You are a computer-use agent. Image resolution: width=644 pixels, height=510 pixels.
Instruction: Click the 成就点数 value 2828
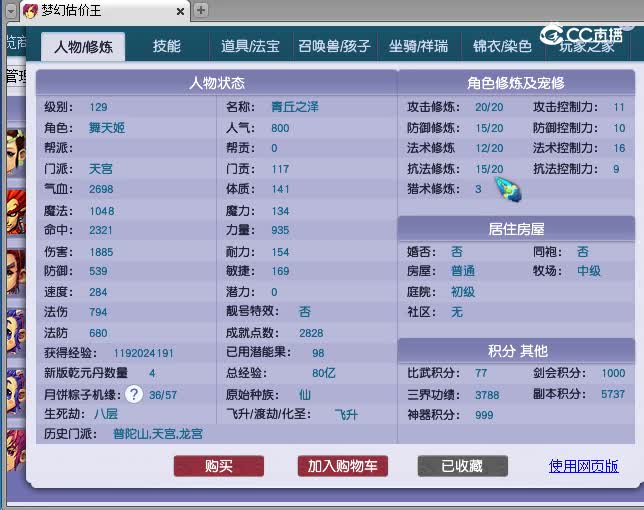311,333
